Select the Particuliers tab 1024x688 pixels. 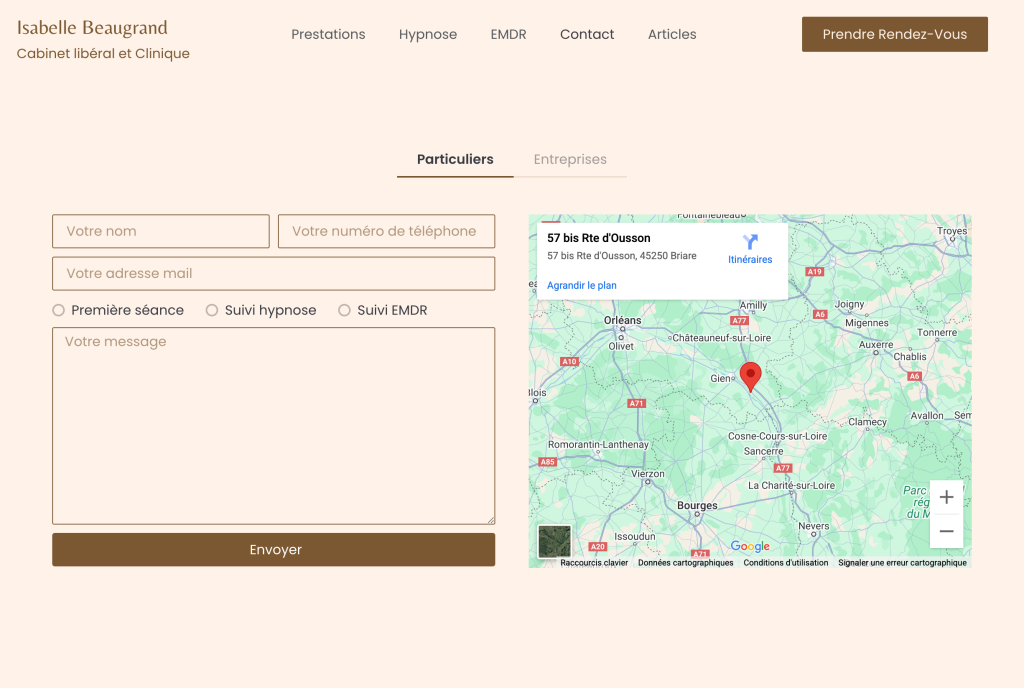coord(455,159)
